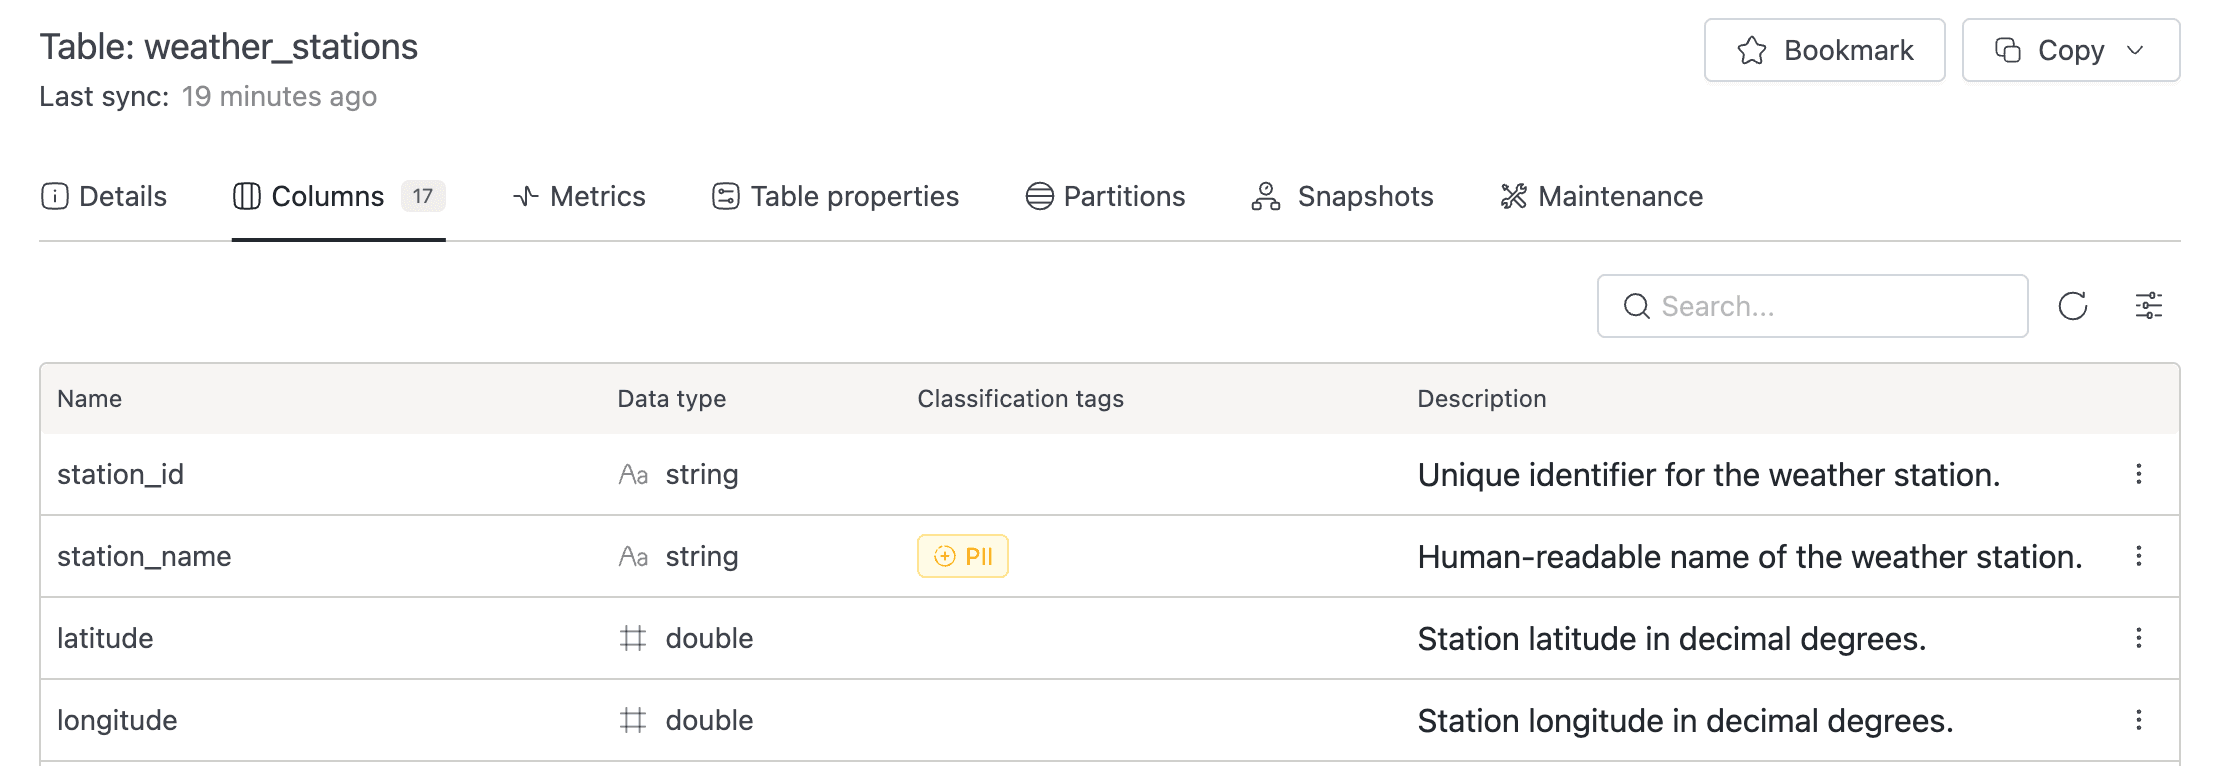Image resolution: width=2220 pixels, height=766 pixels.
Task: Open row options for station_name
Action: coord(2138,556)
